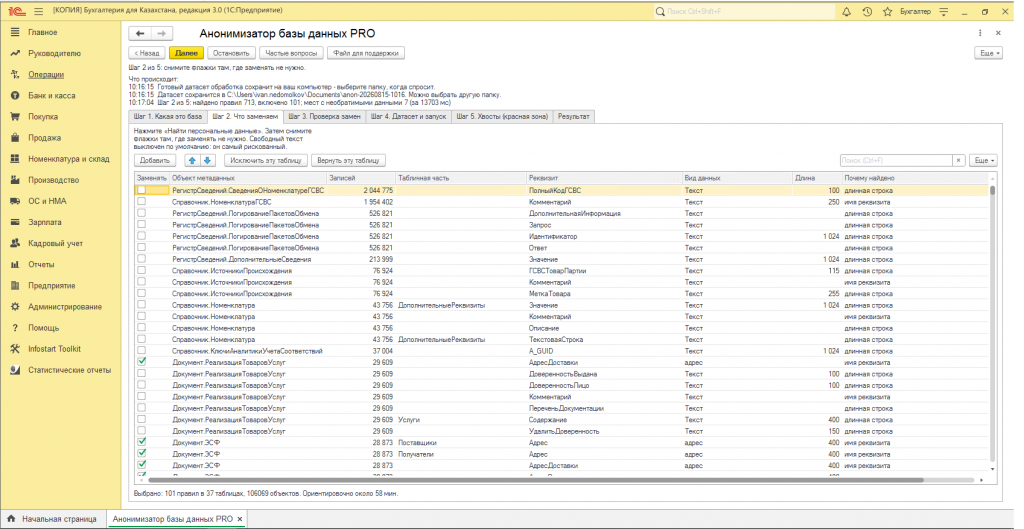Go to Начальная страница home tab
This screenshot has width=1024, height=529.
point(54,519)
